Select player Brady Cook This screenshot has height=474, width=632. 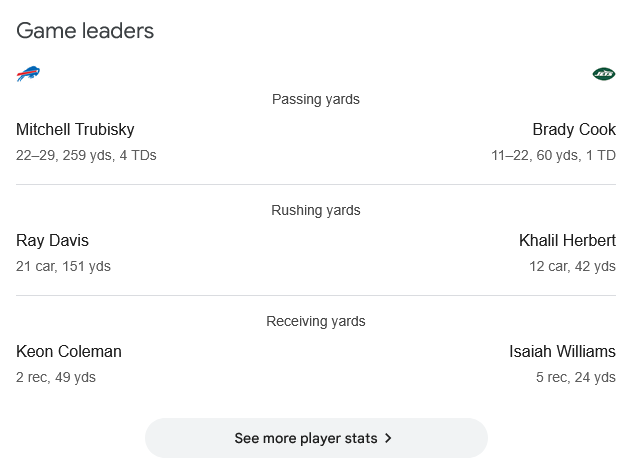click(x=574, y=129)
